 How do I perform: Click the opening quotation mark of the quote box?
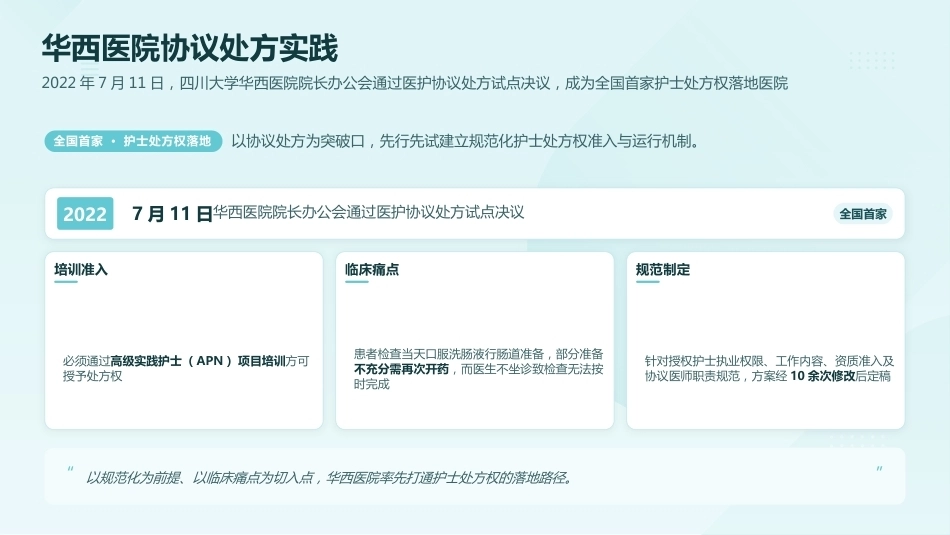(x=70, y=470)
